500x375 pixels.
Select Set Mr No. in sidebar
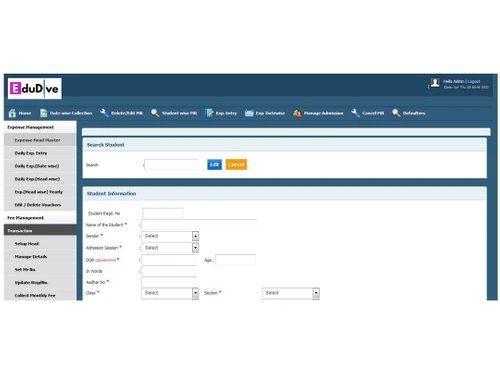click(40, 270)
